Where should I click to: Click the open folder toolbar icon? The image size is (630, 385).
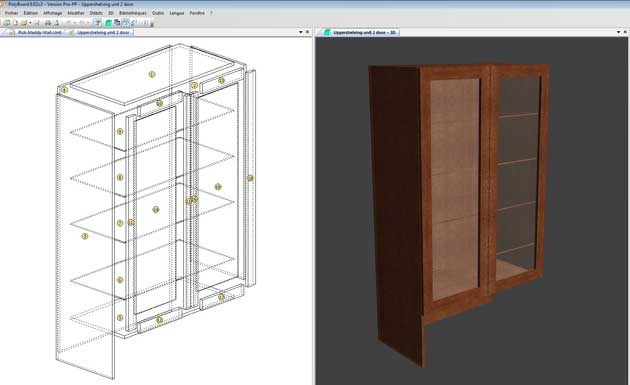(x=24, y=23)
